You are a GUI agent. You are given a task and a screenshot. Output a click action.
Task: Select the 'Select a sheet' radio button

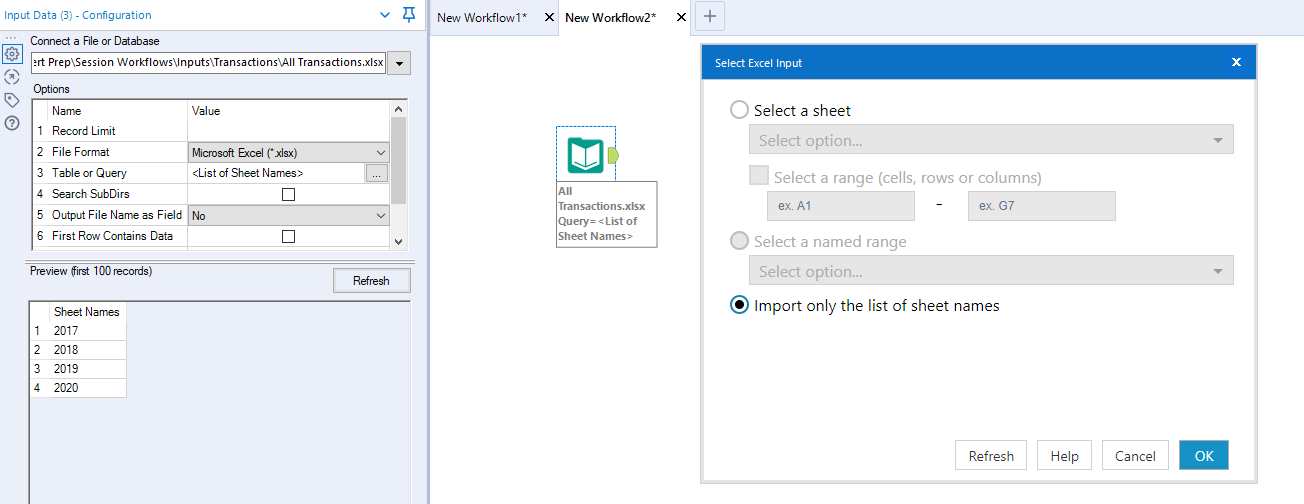point(740,110)
